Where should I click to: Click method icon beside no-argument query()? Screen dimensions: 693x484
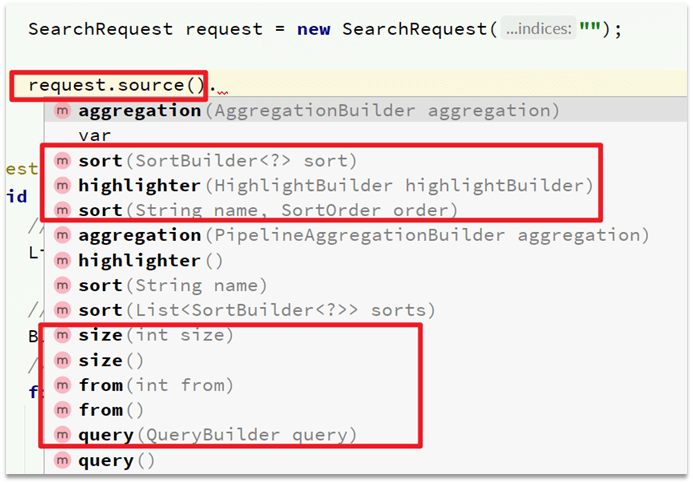[62, 460]
